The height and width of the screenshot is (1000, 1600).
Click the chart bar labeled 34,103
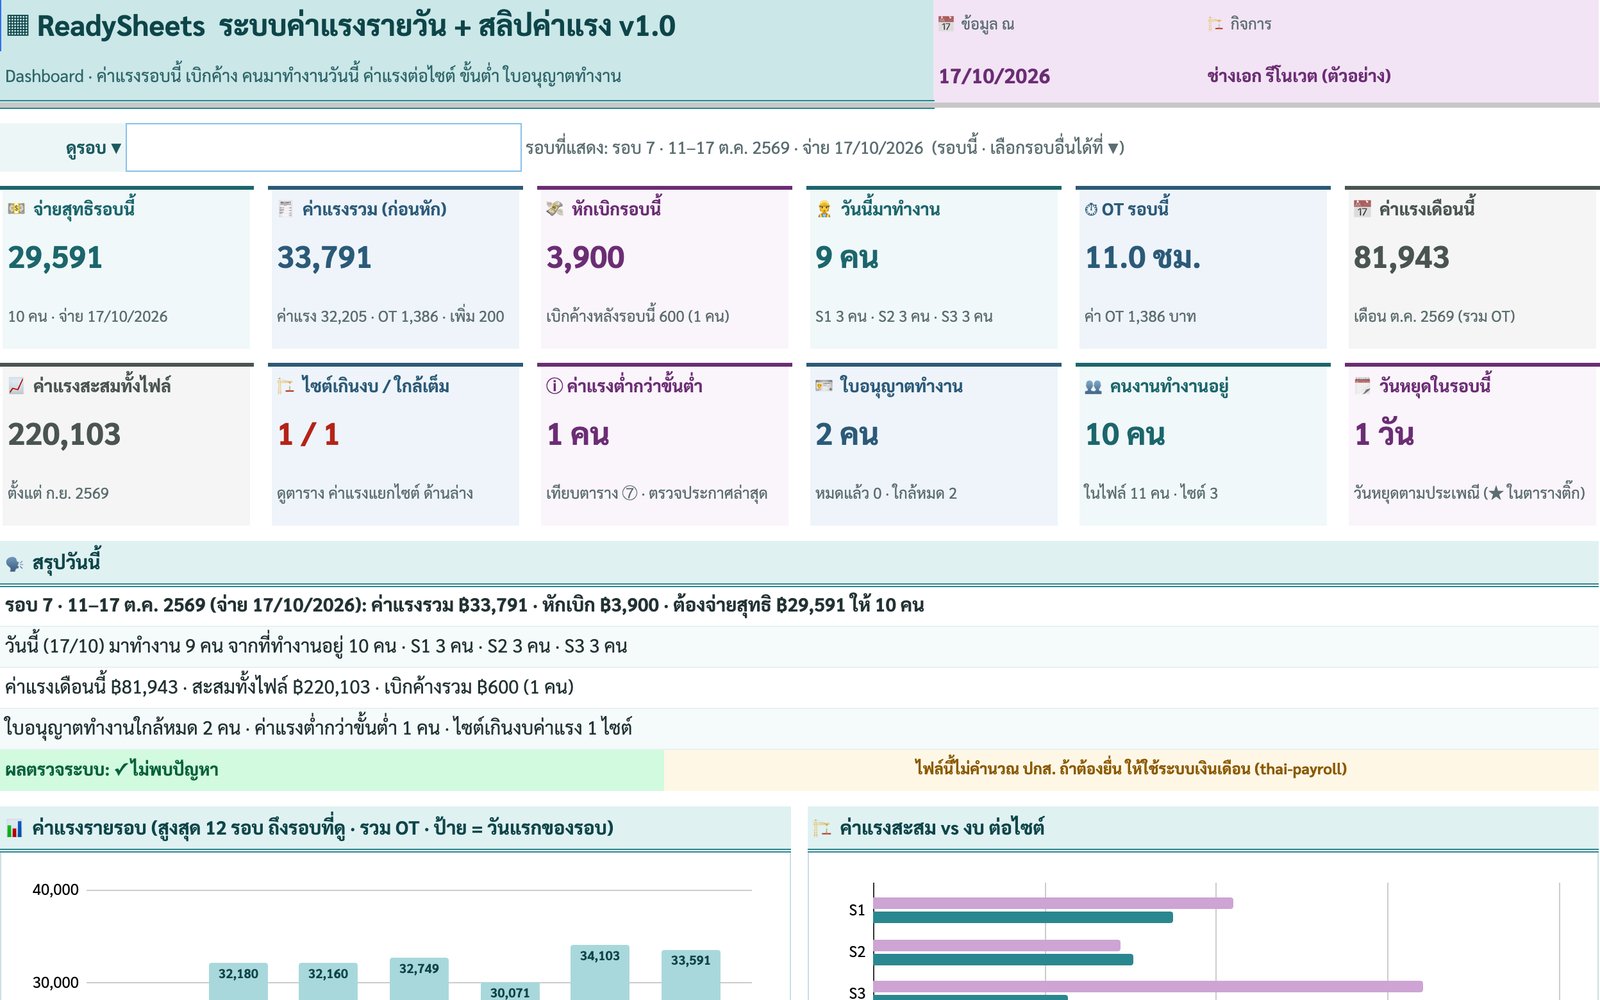600,972
